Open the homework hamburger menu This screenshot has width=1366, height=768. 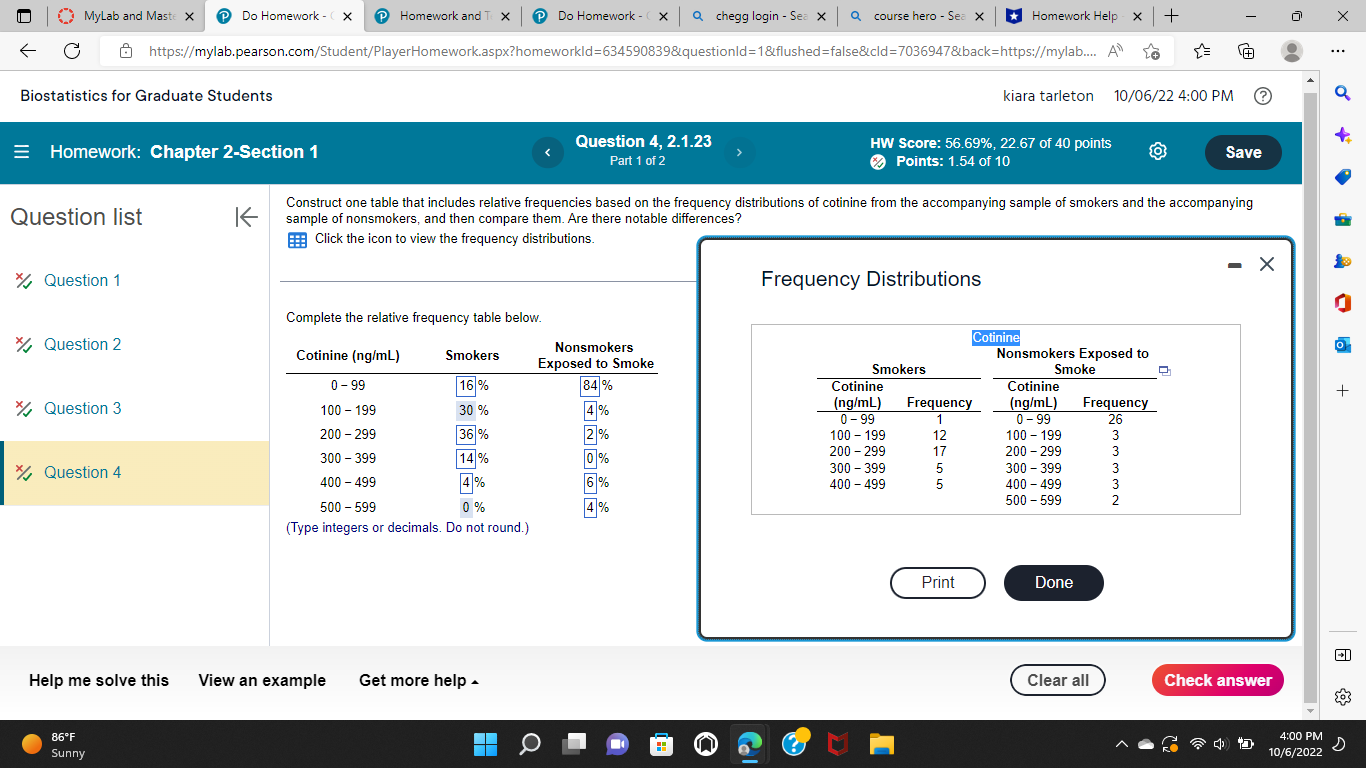pos(20,152)
